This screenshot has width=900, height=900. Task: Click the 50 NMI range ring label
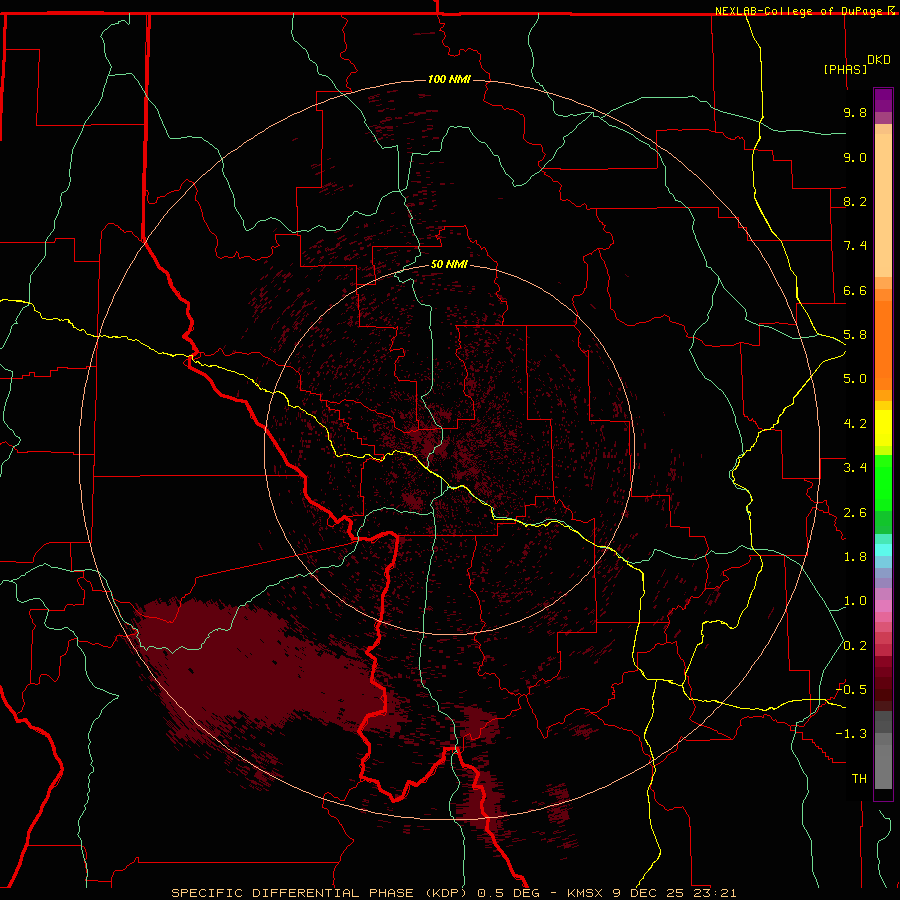point(449,264)
